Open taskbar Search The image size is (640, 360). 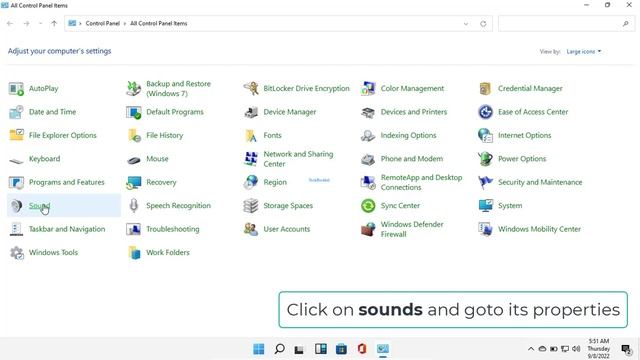[280, 349]
